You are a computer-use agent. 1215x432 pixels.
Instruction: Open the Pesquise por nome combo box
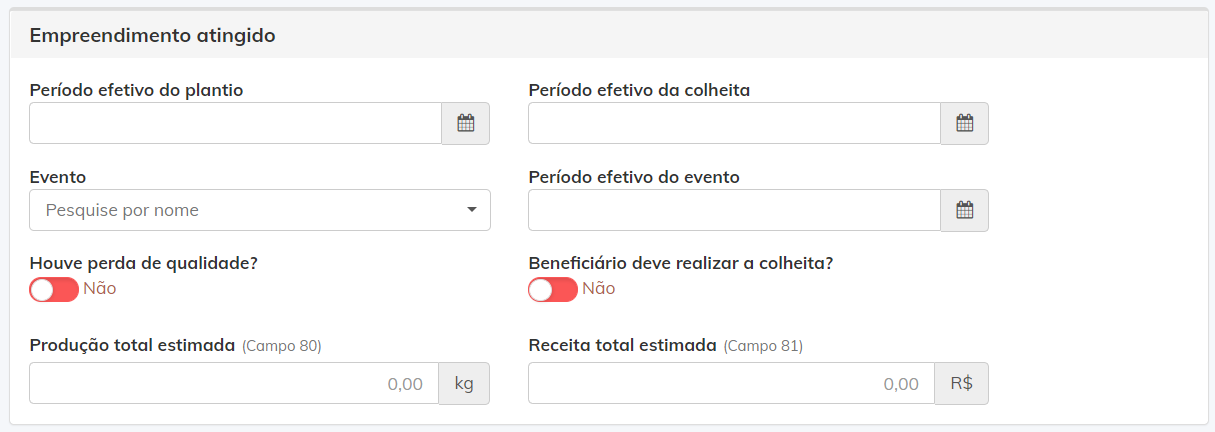[260, 210]
